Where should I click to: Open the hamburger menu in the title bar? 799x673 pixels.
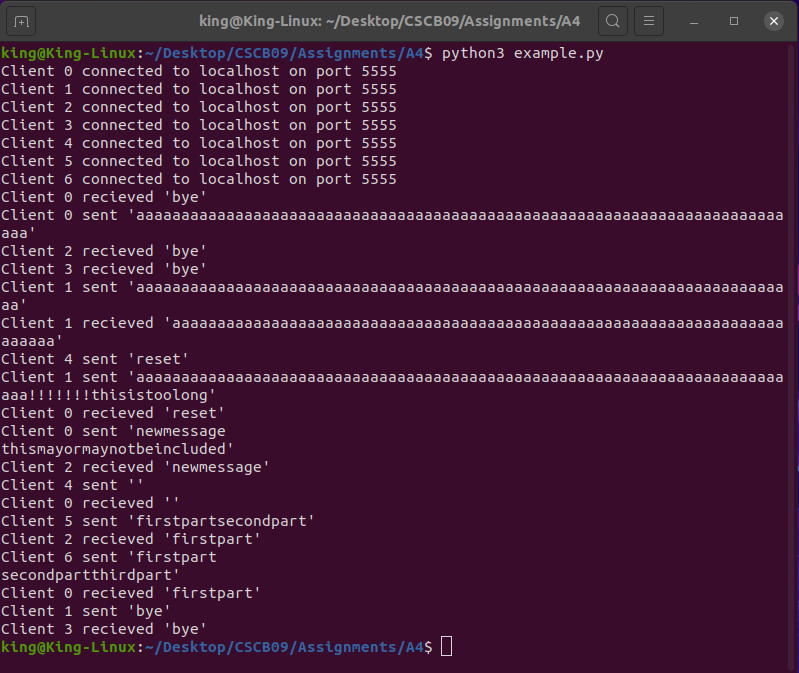click(649, 20)
